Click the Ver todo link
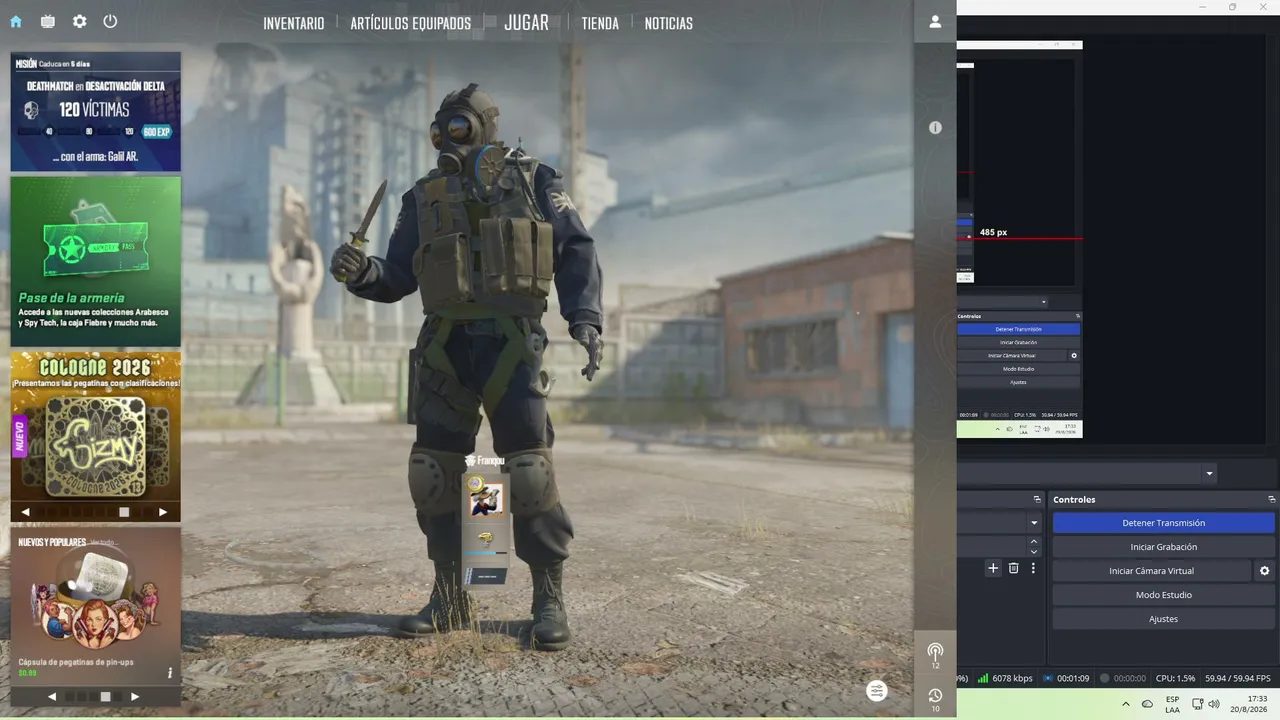This screenshot has width=1280, height=720. pyautogui.click(x=102, y=542)
